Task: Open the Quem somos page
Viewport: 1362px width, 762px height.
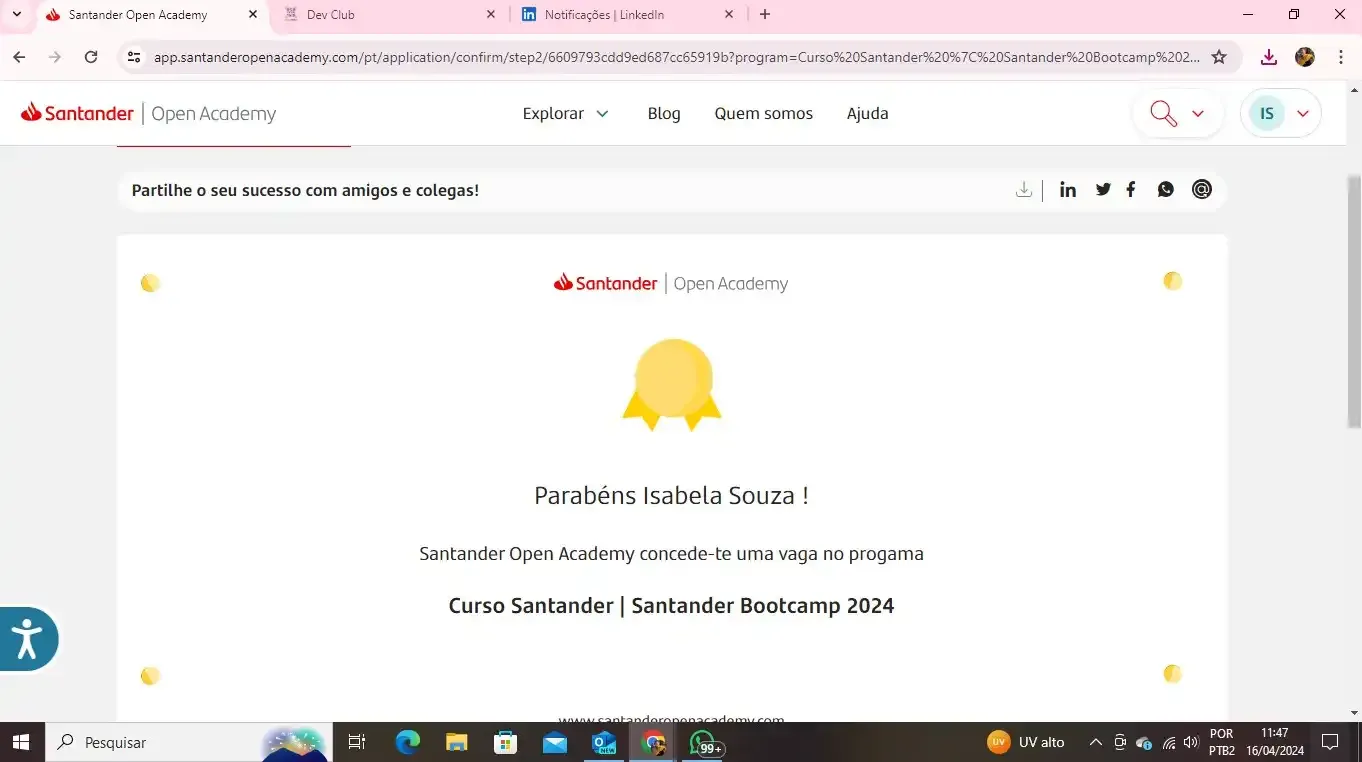Action: 764,113
